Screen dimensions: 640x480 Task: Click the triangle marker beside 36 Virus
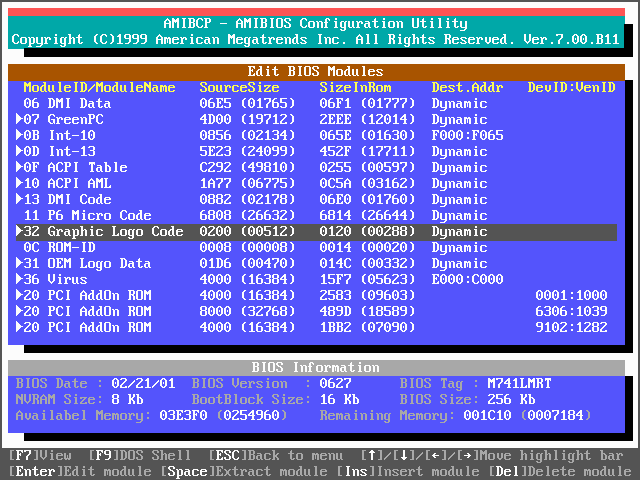19,279
